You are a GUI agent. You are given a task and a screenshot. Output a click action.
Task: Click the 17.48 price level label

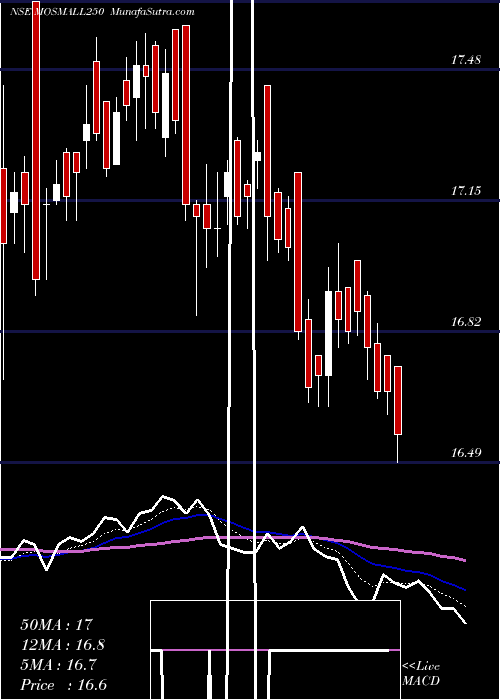point(466,59)
